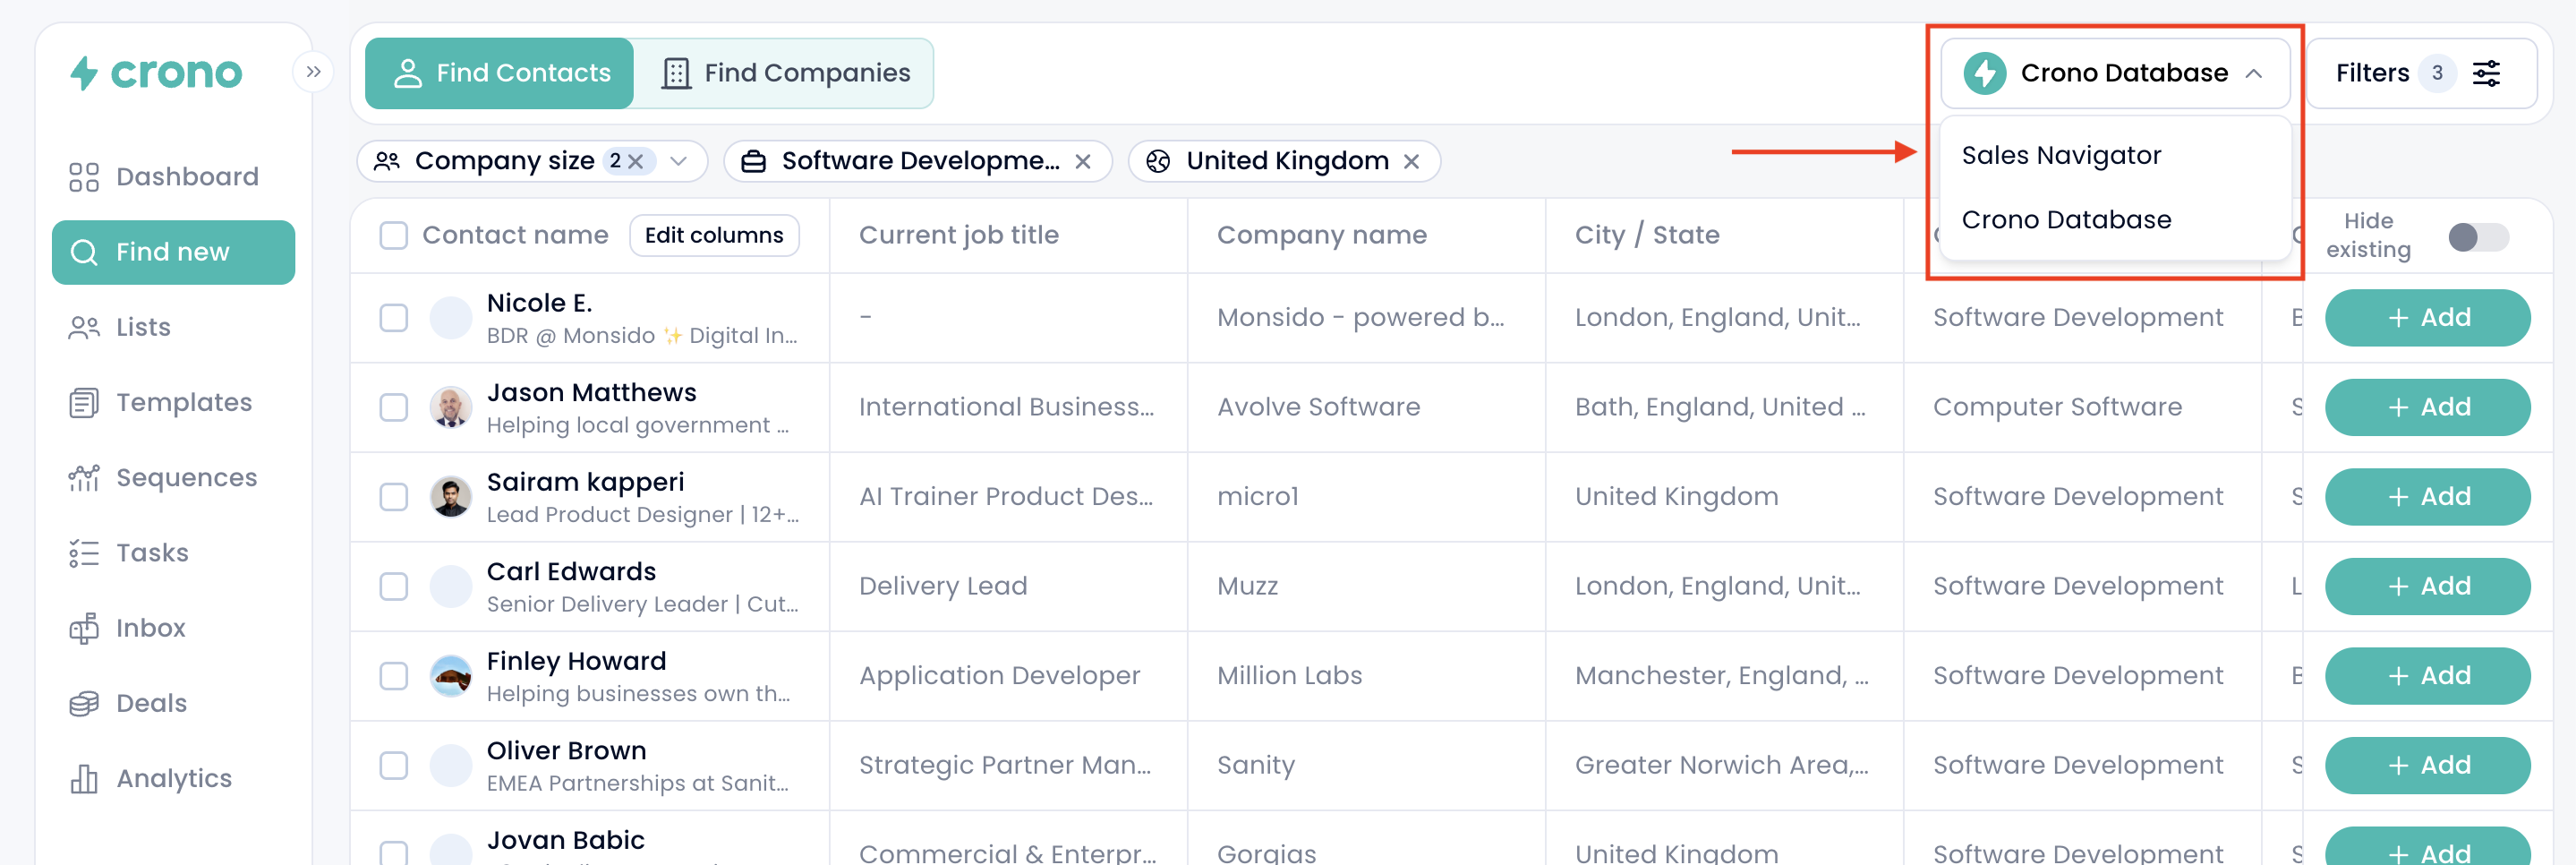Click the Templates document icon
The image size is (2576, 865).
click(x=84, y=402)
